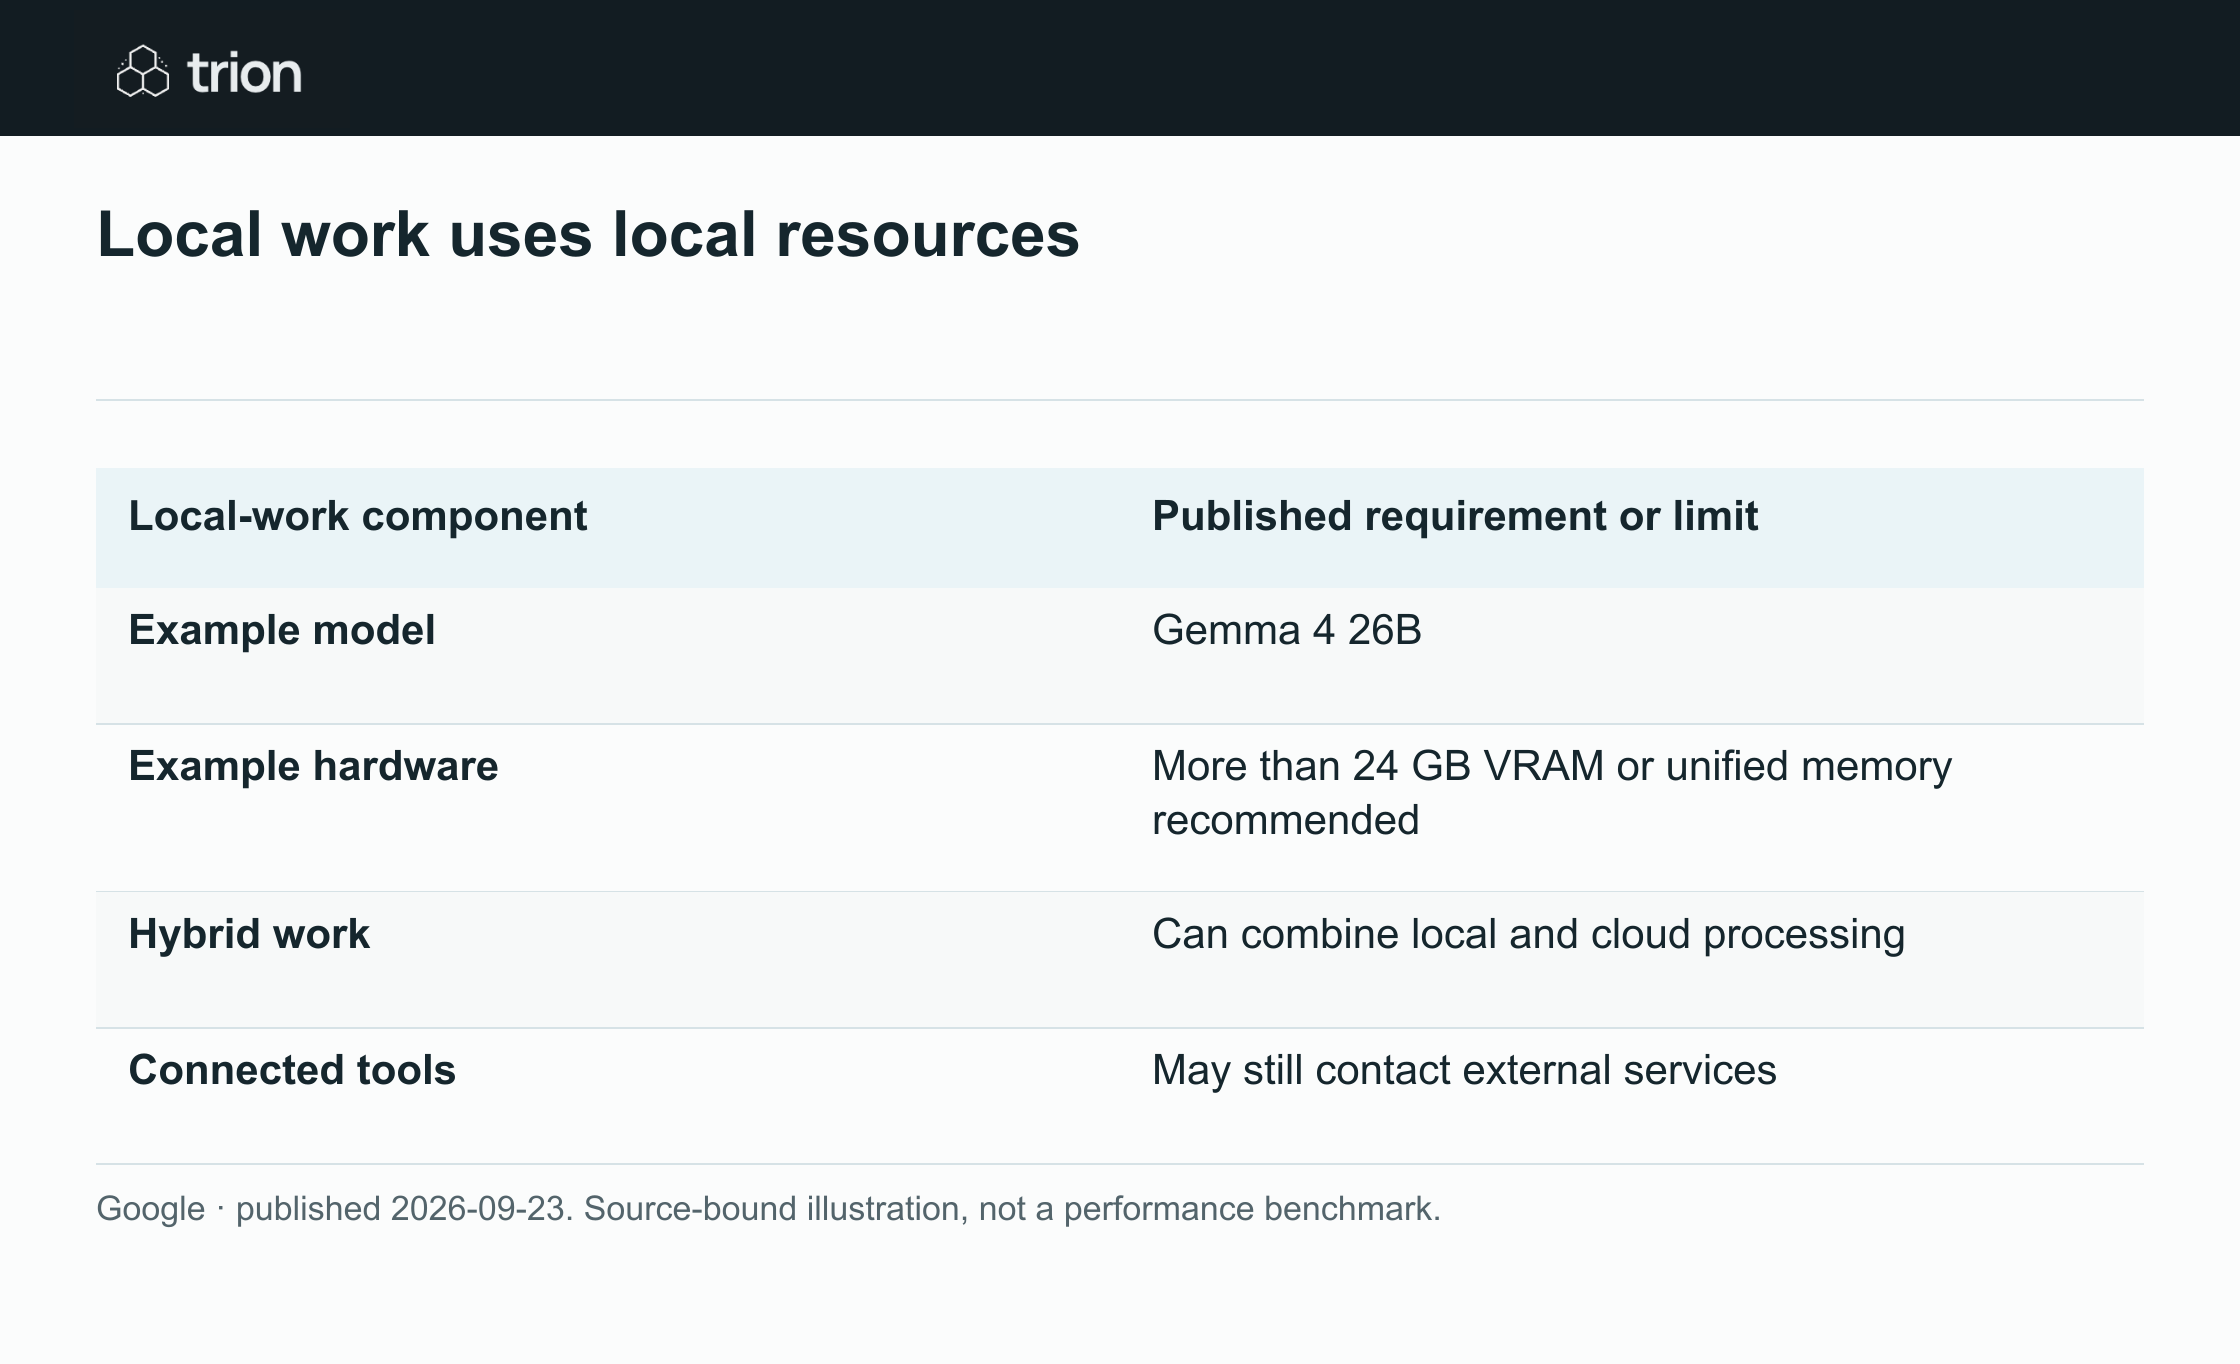Viewport: 2240px width, 1364px height.
Task: Select the 'Example model' row label
Action: coord(282,630)
